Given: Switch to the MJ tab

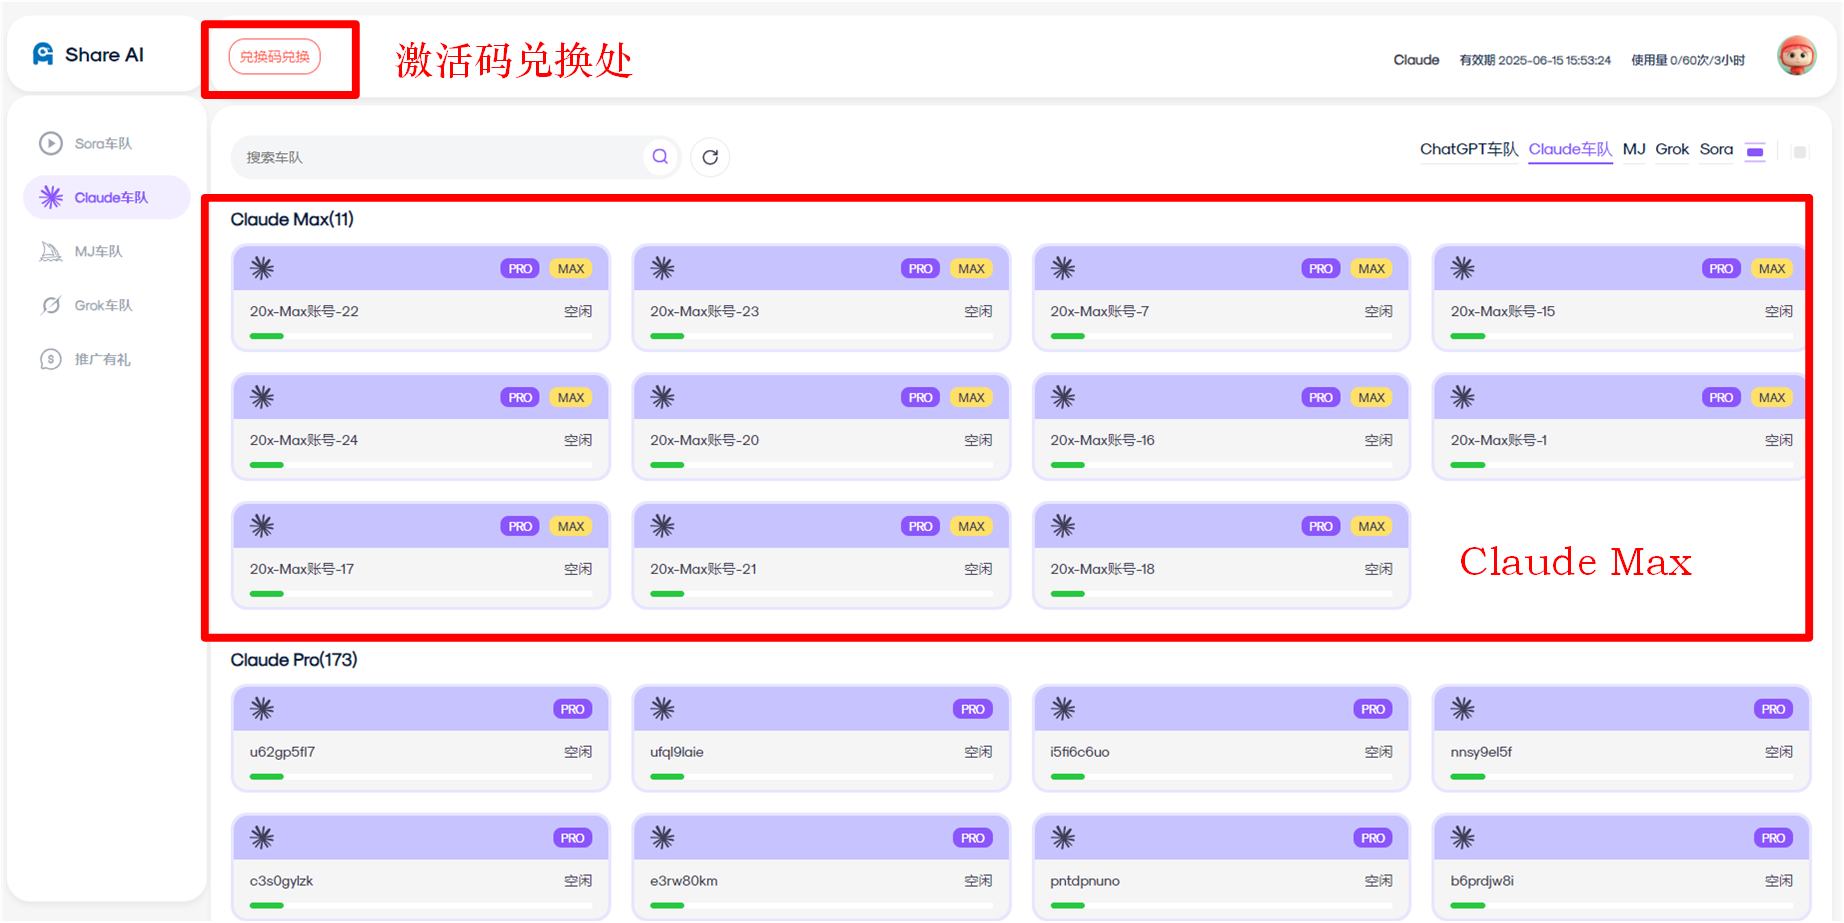Looking at the screenshot, I should 1634,149.
